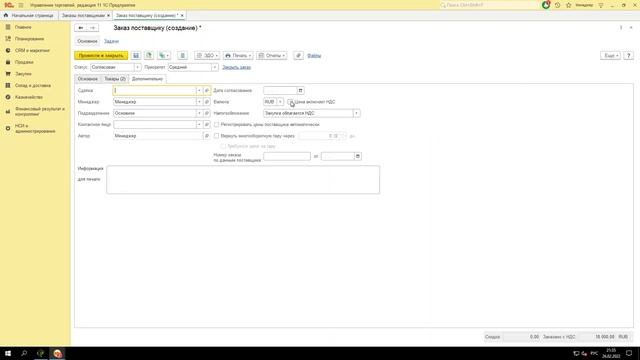Click the save document floppy icon
640x360 pixels.
point(136,56)
